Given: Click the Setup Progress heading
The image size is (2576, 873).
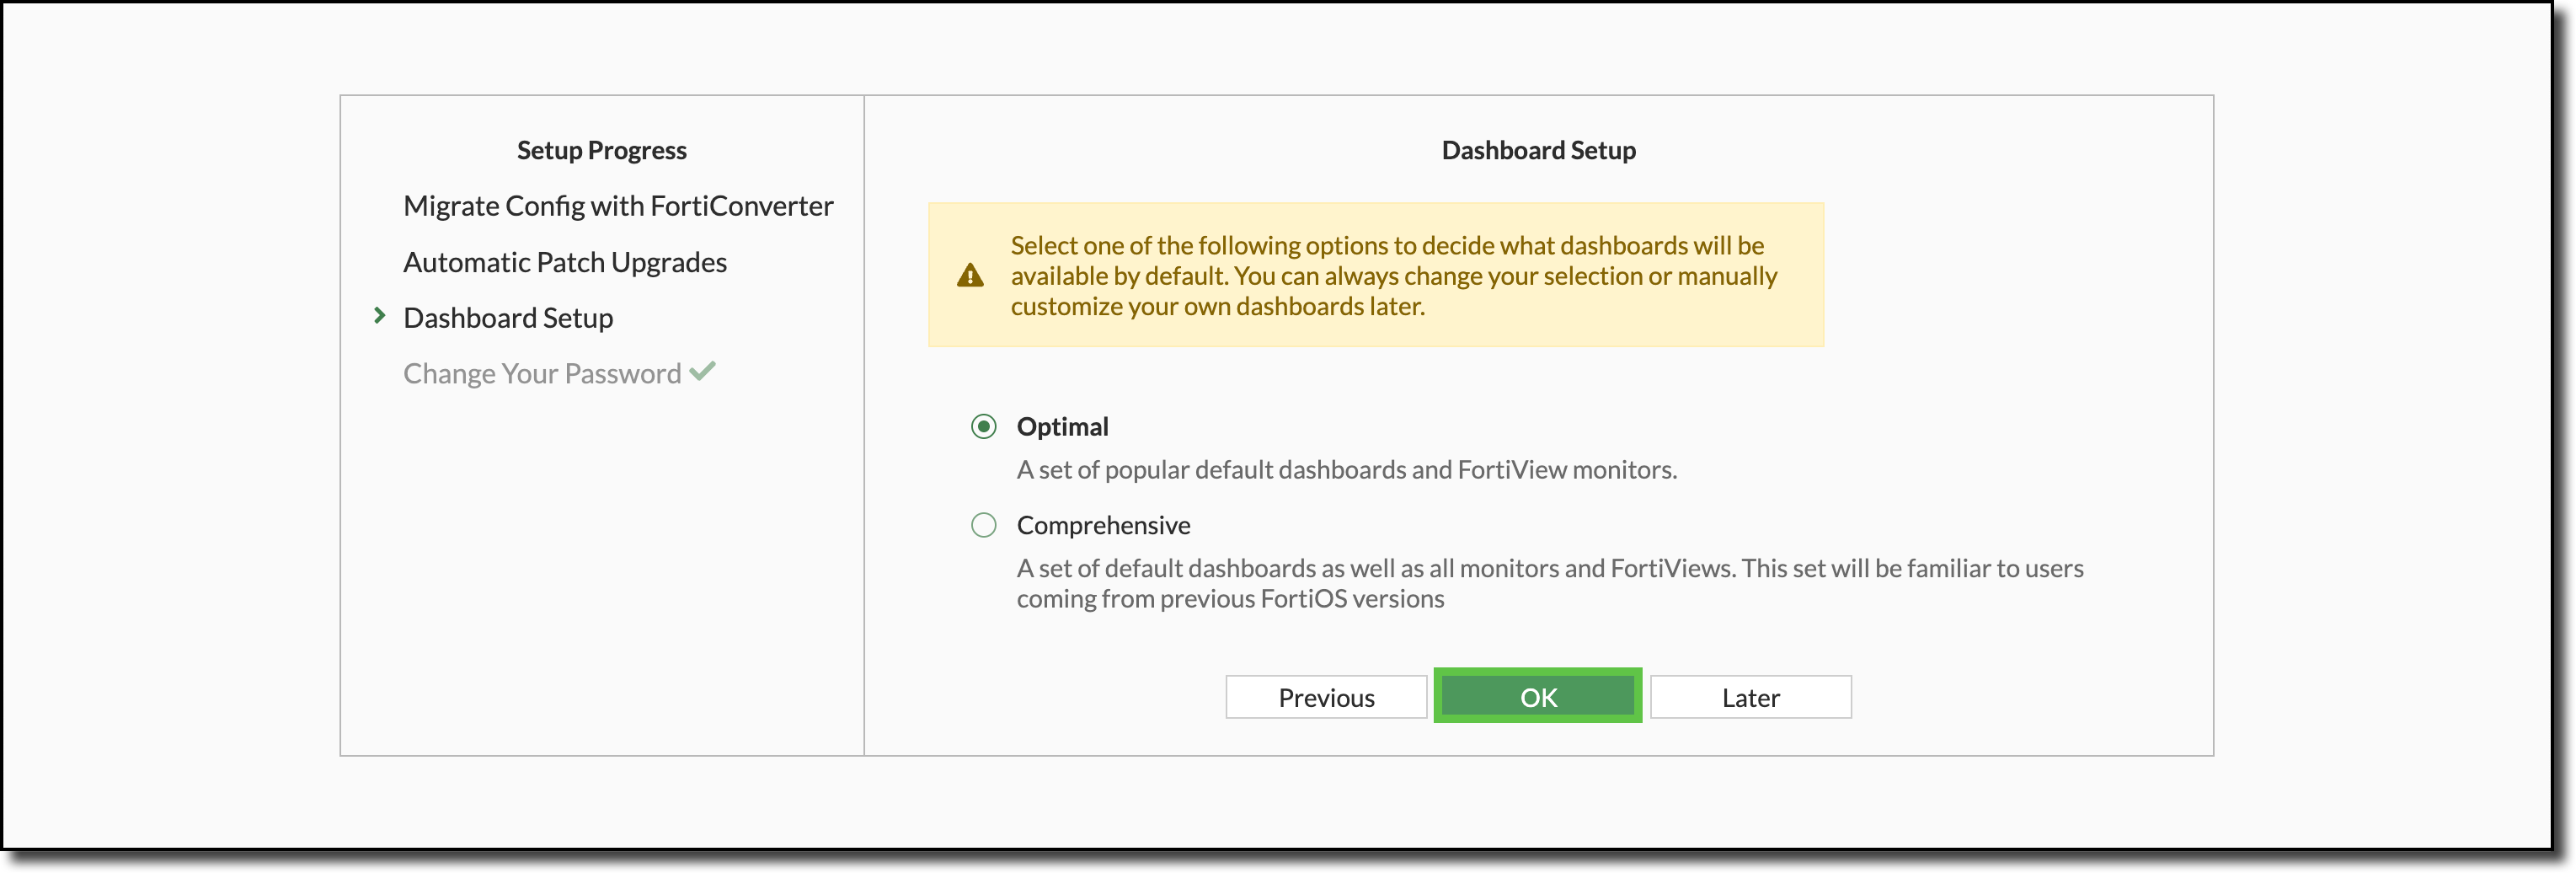Looking at the screenshot, I should [601, 149].
